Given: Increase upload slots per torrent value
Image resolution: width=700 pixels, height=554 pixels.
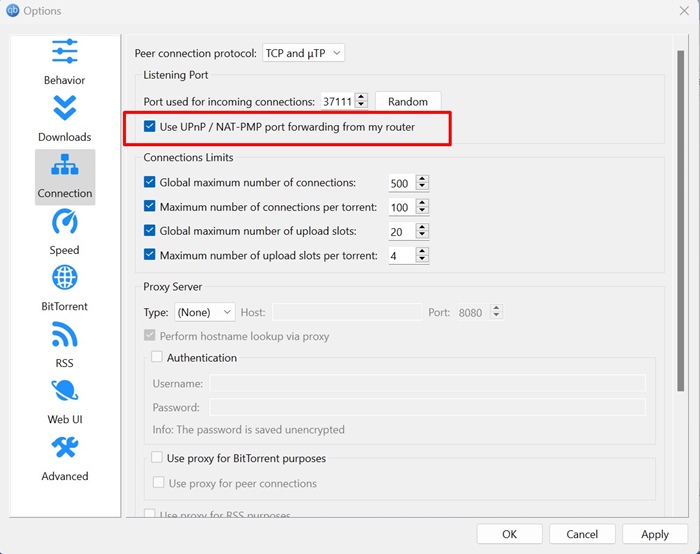Looking at the screenshot, I should point(422,251).
